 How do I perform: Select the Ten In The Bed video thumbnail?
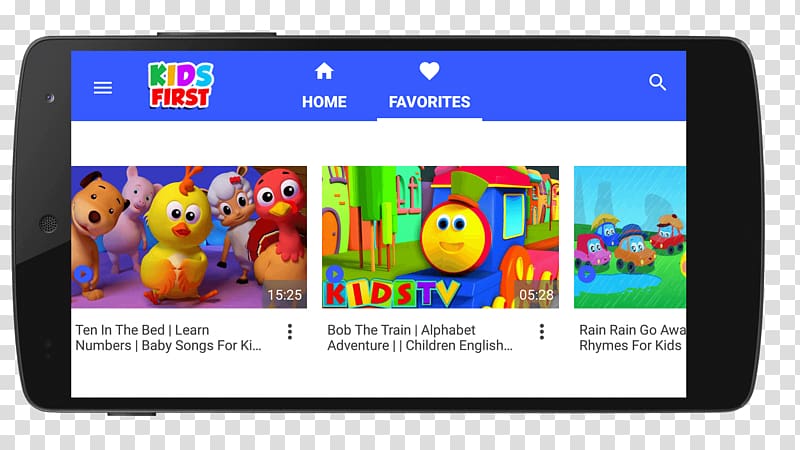tap(189, 237)
